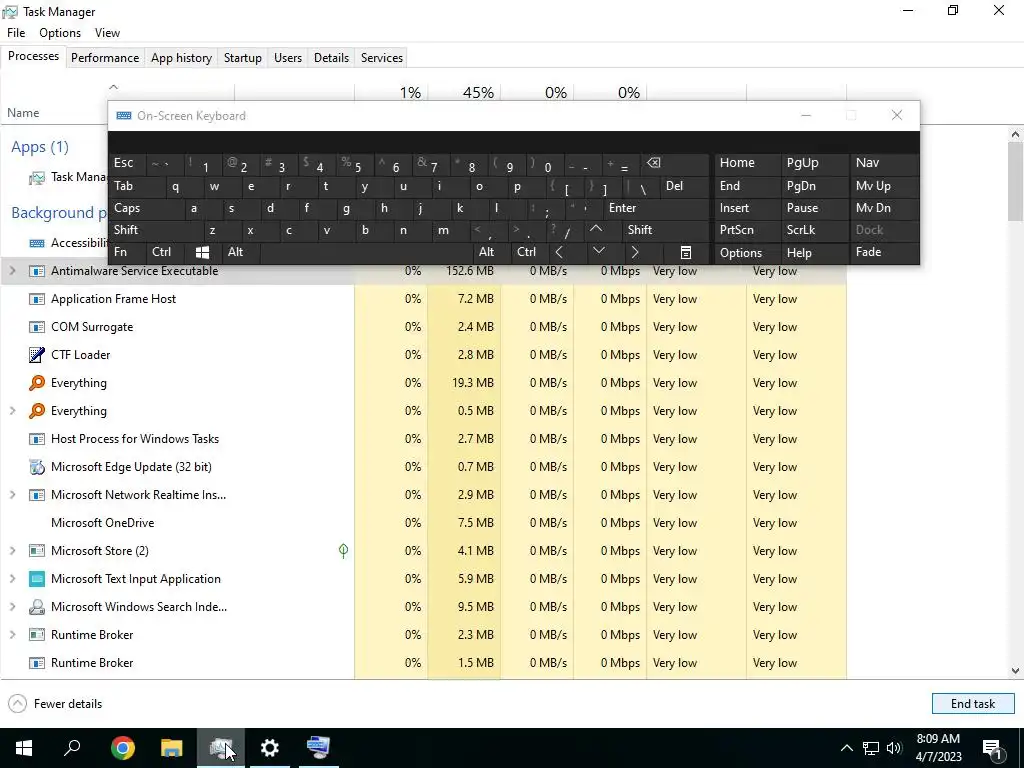Open Settings gear from the taskbar
The width and height of the screenshot is (1024, 768).
pos(270,748)
